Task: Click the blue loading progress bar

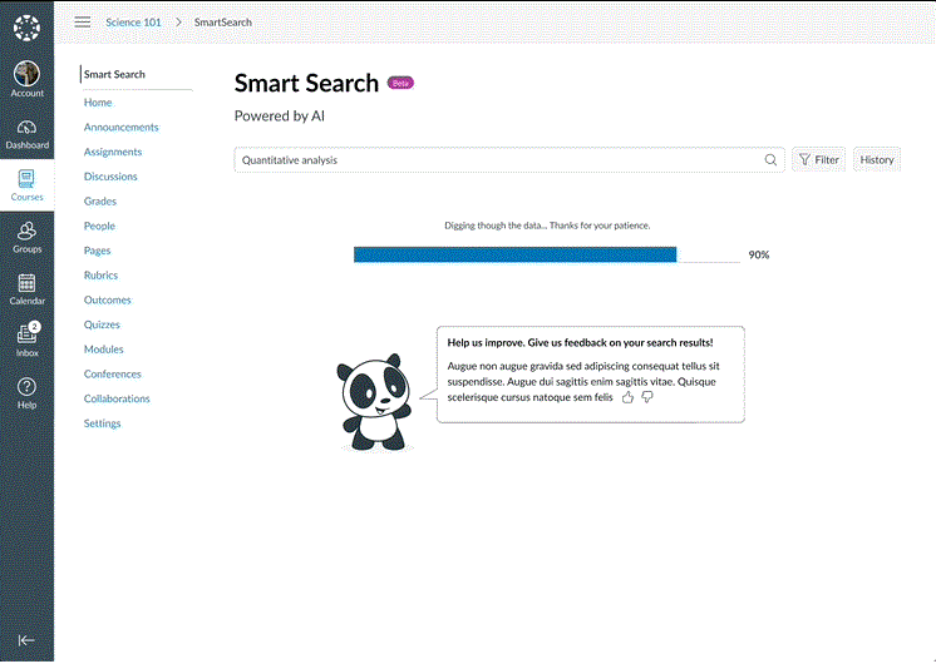Action: point(515,255)
